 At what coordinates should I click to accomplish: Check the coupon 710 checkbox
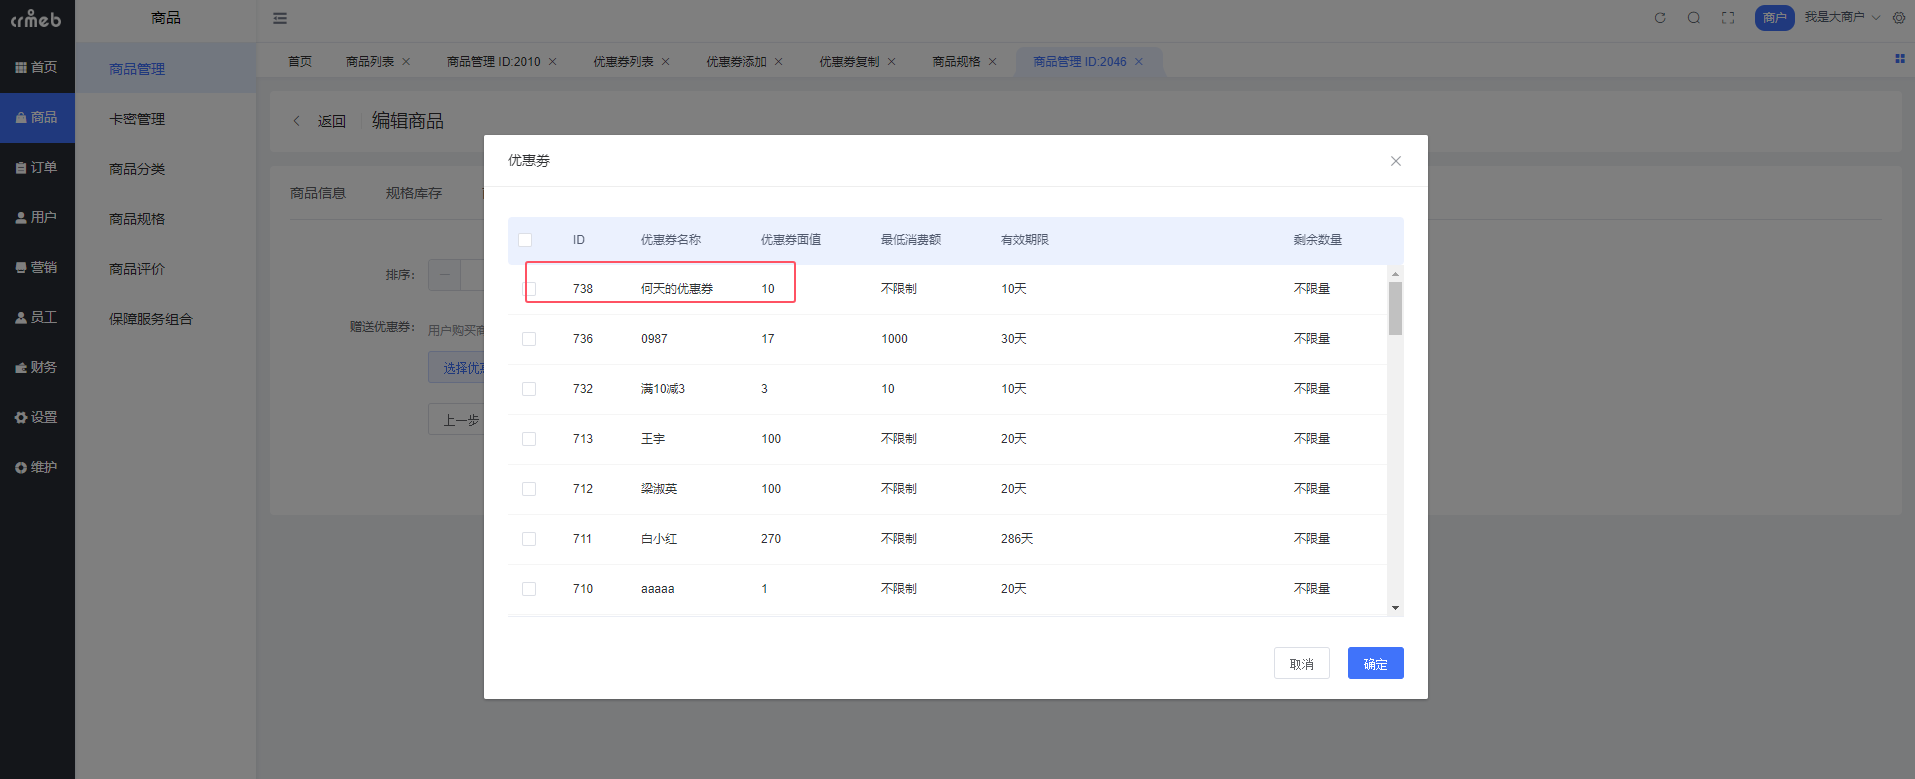pyautogui.click(x=529, y=589)
